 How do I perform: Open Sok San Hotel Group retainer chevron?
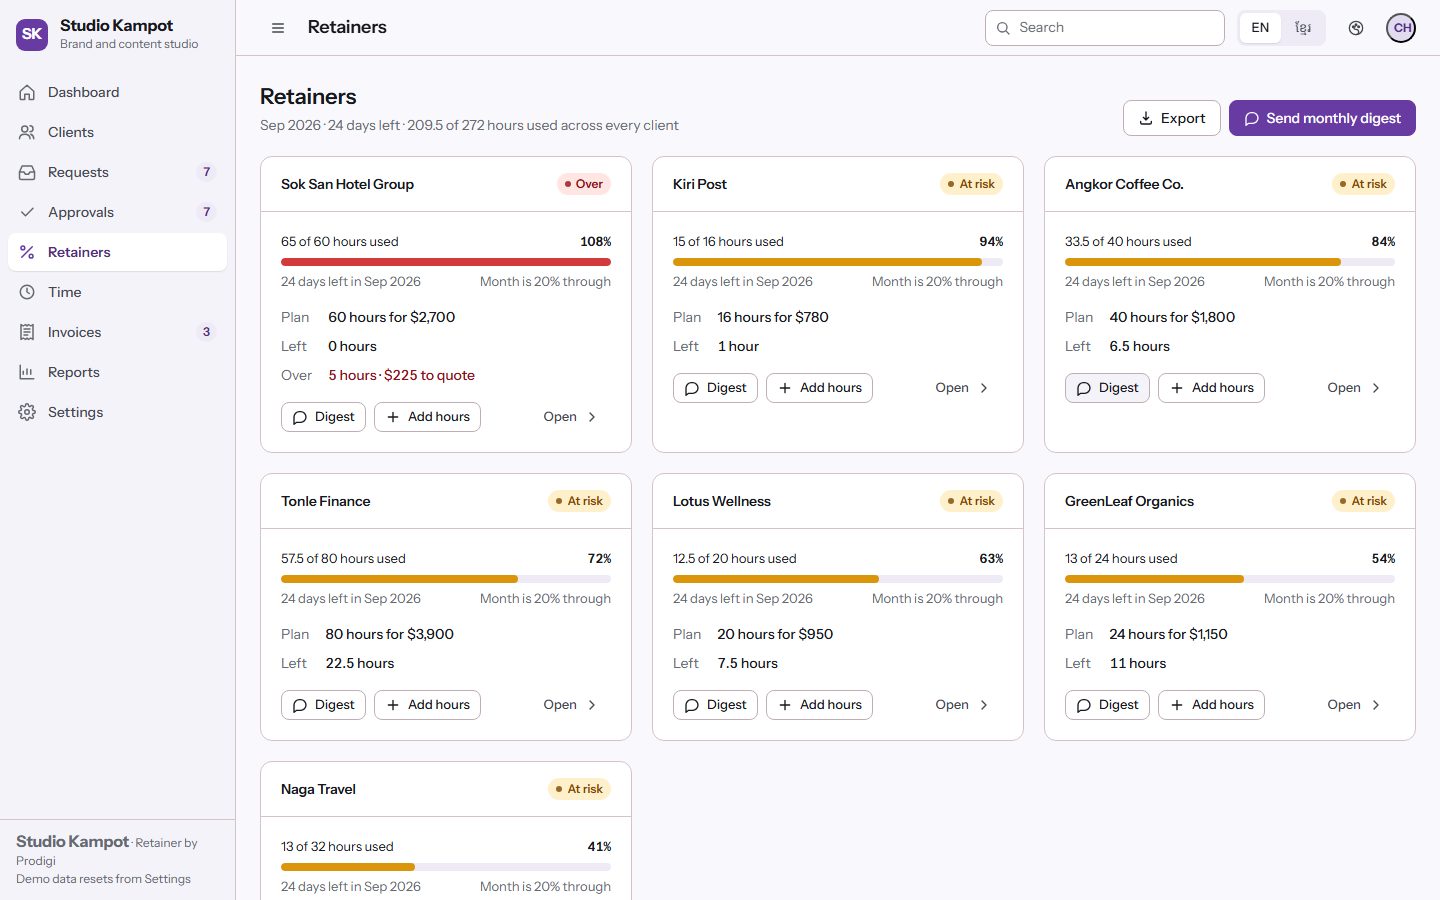tap(592, 417)
